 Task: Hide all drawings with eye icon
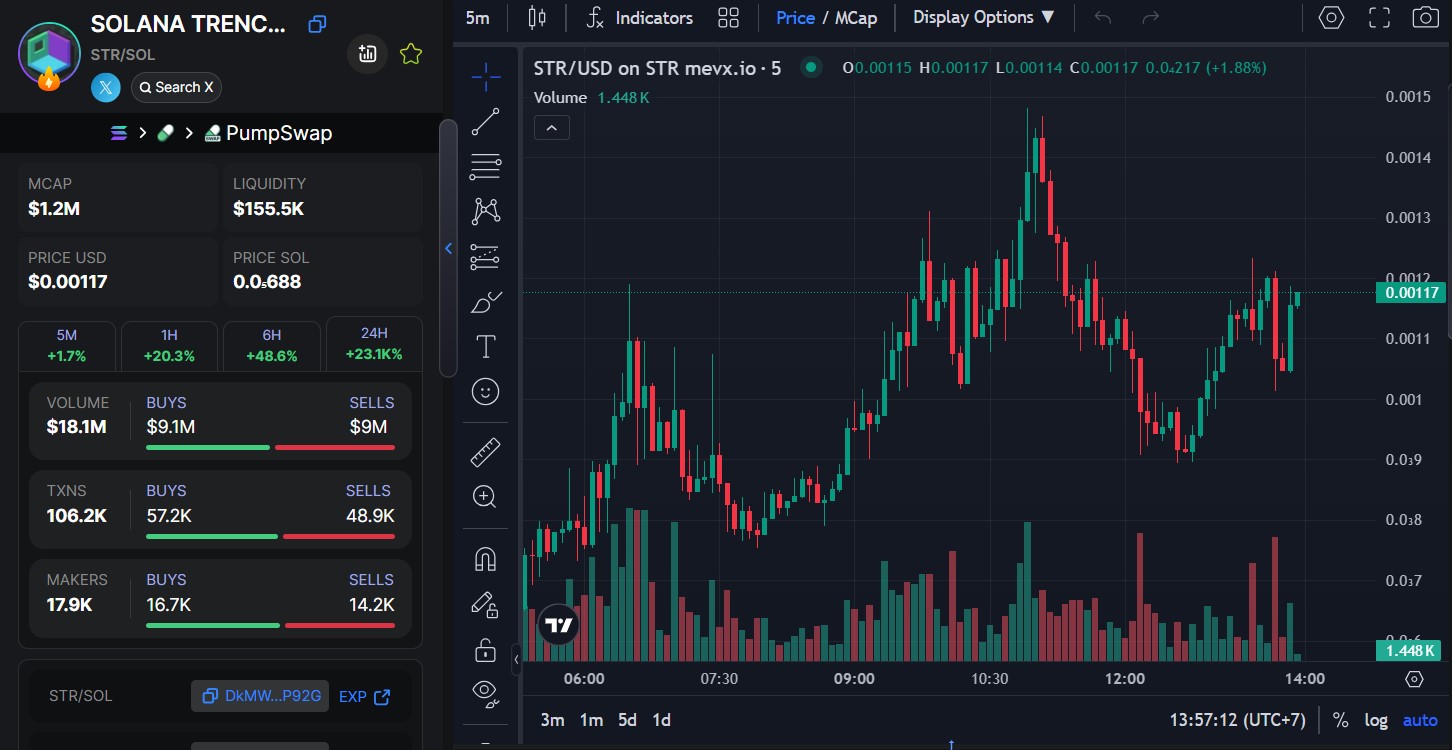486,691
